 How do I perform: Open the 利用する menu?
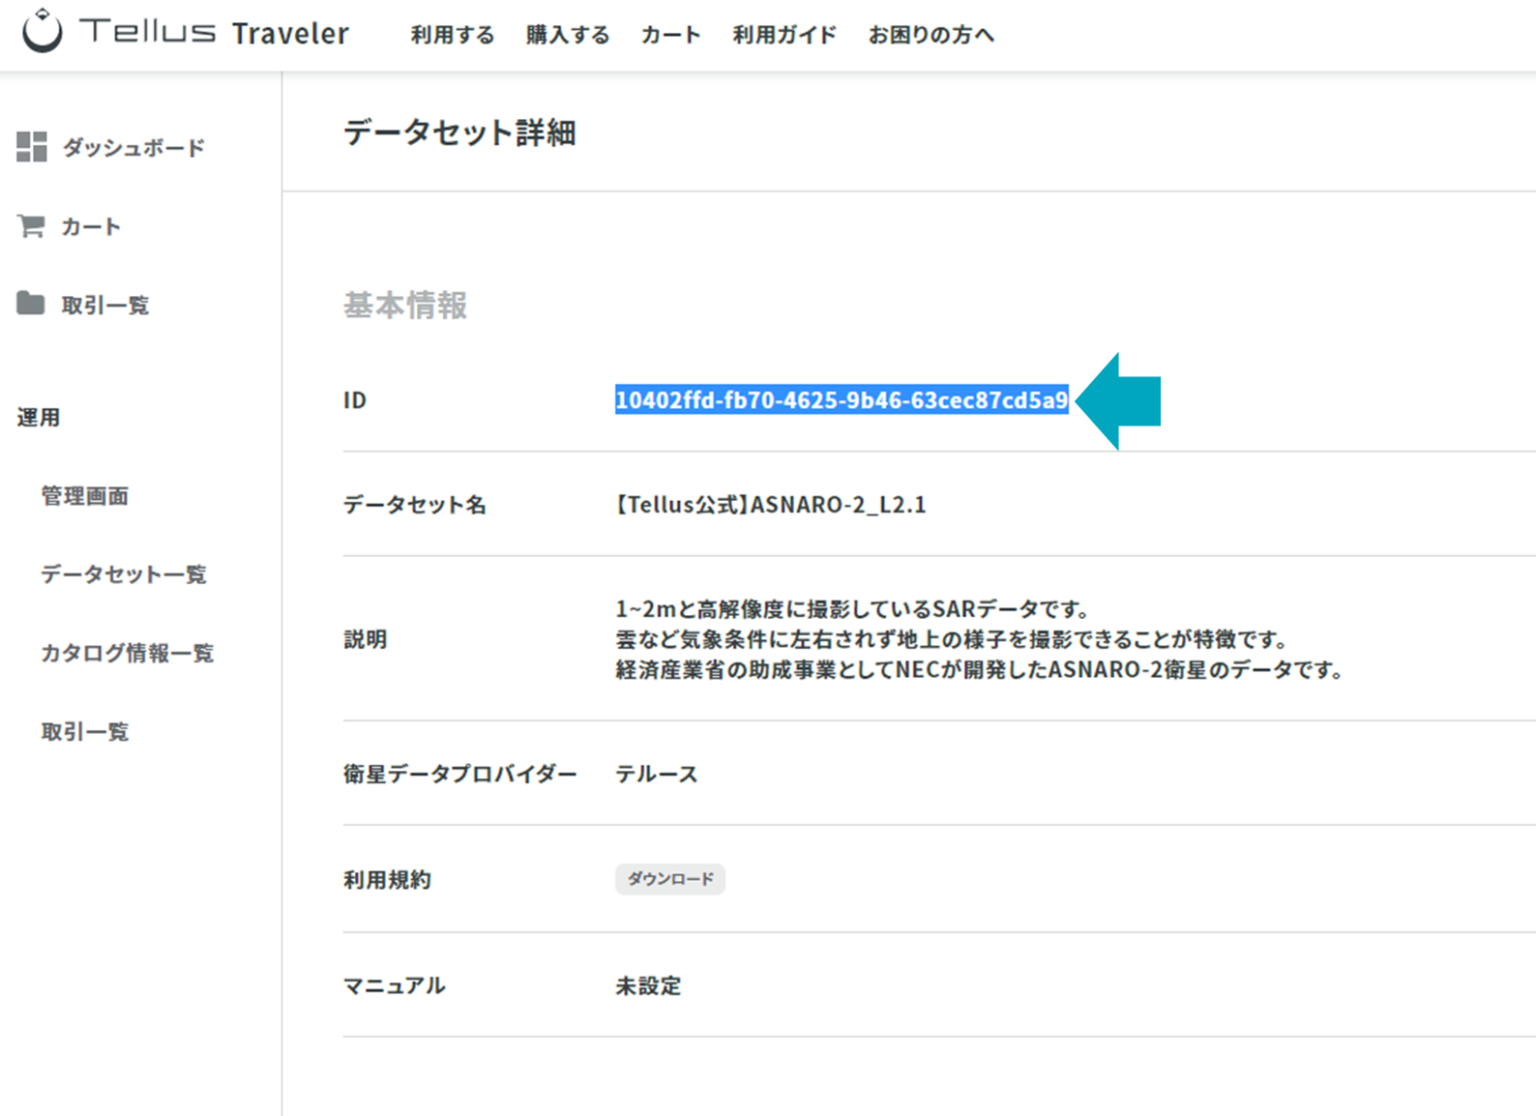point(452,35)
